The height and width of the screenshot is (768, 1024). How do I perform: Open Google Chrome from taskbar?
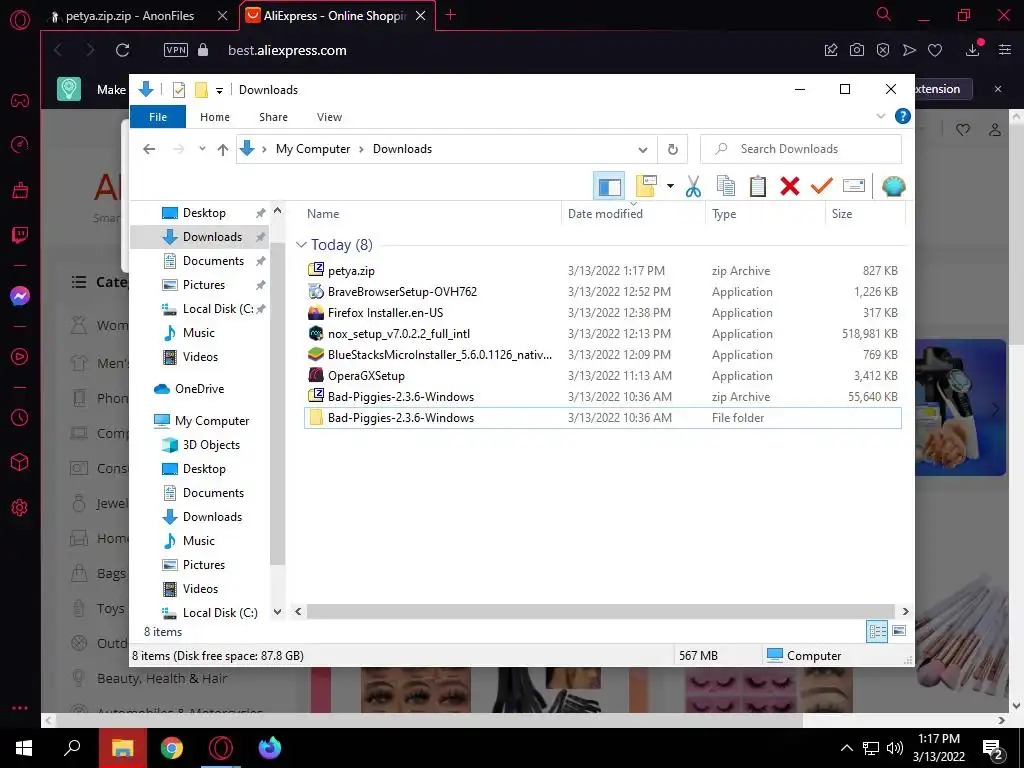tap(172, 748)
